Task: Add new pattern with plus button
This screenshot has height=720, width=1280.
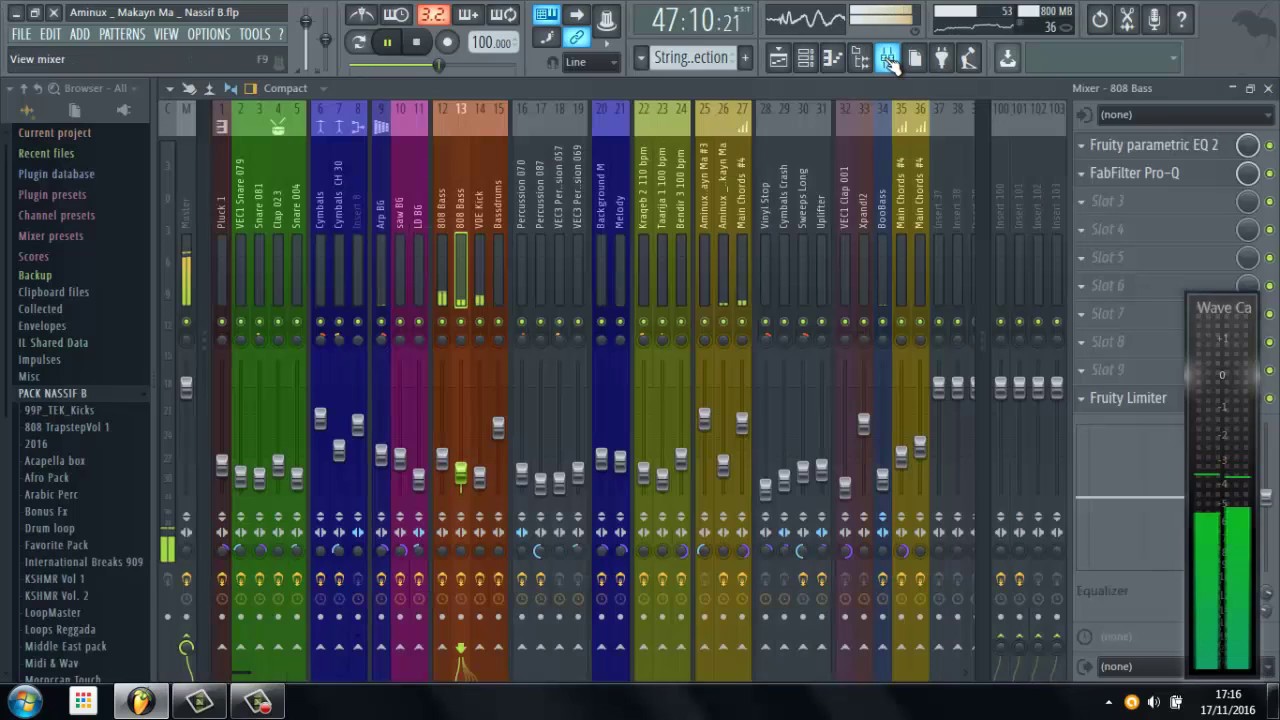Action: 745,58
